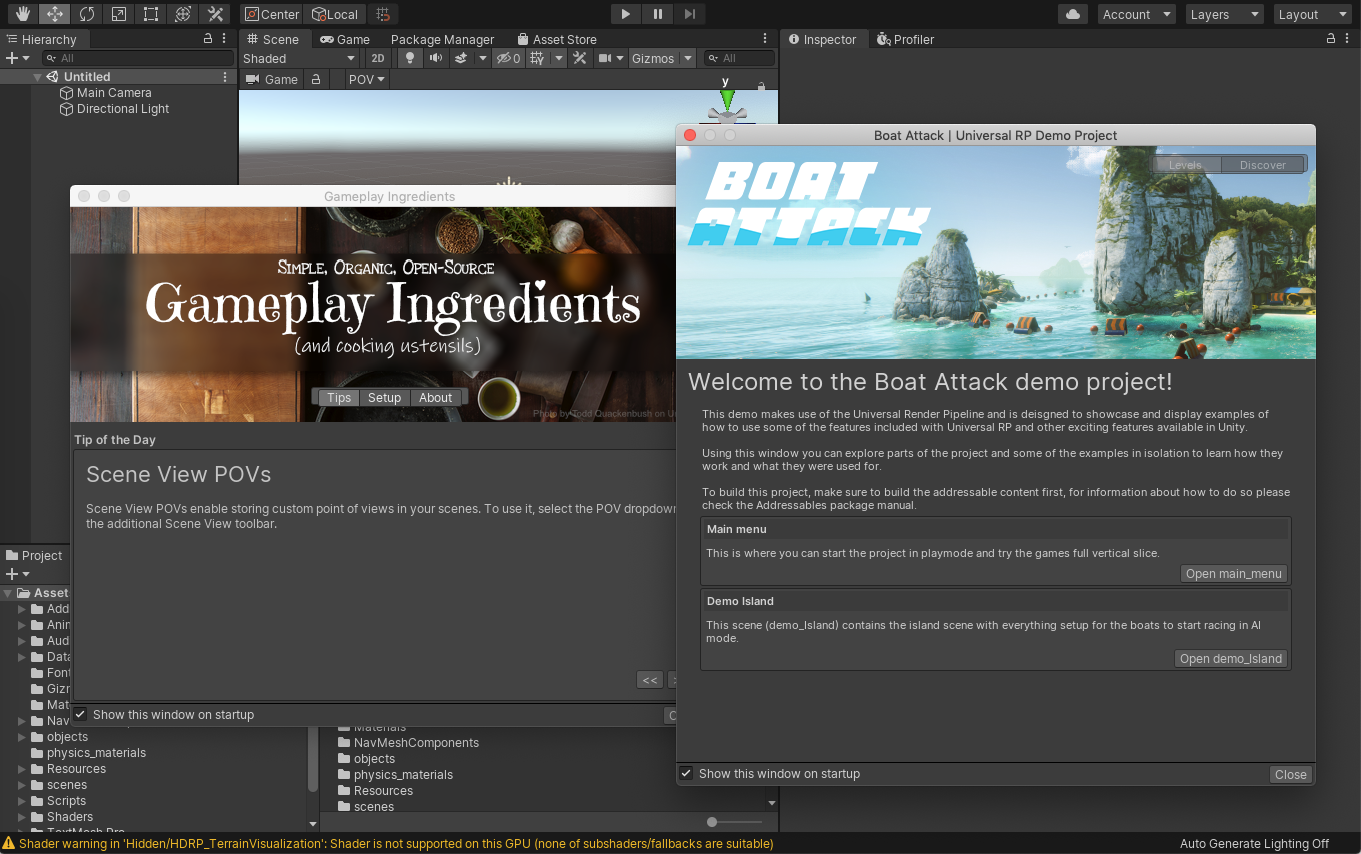Screen dimensions: 1361x854
Task: Open the Profiler tab
Action: pos(905,39)
